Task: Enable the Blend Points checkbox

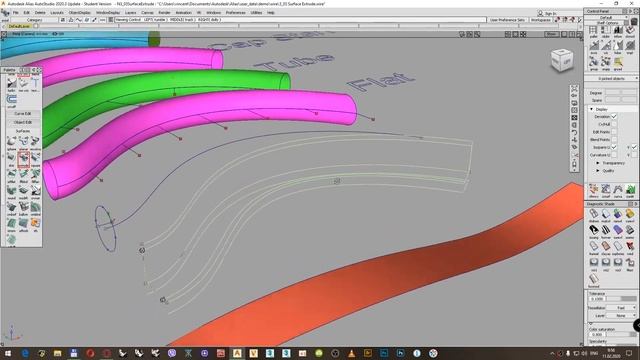Action: (613, 140)
